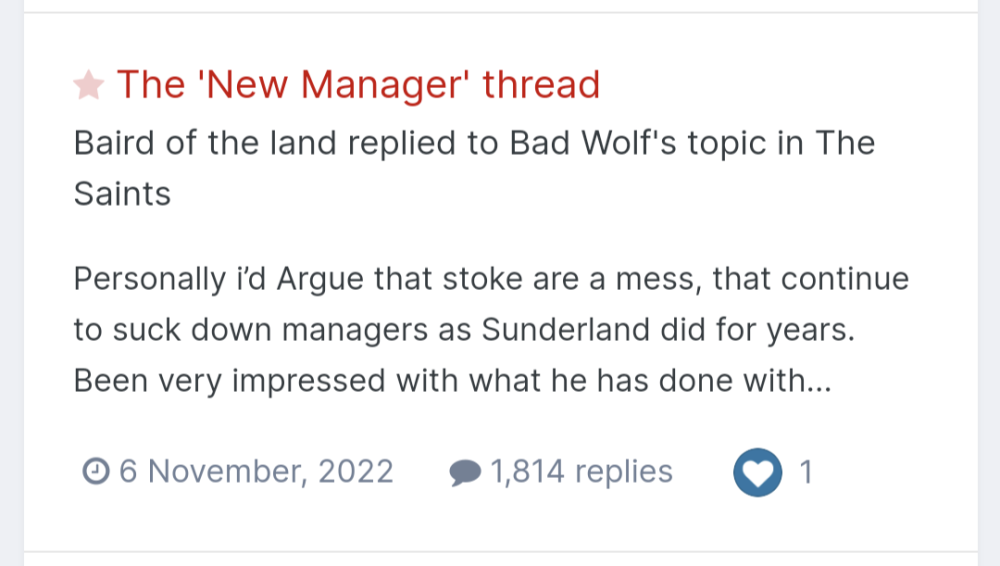Click the 6 November, 2022 timestamp

click(x=256, y=471)
